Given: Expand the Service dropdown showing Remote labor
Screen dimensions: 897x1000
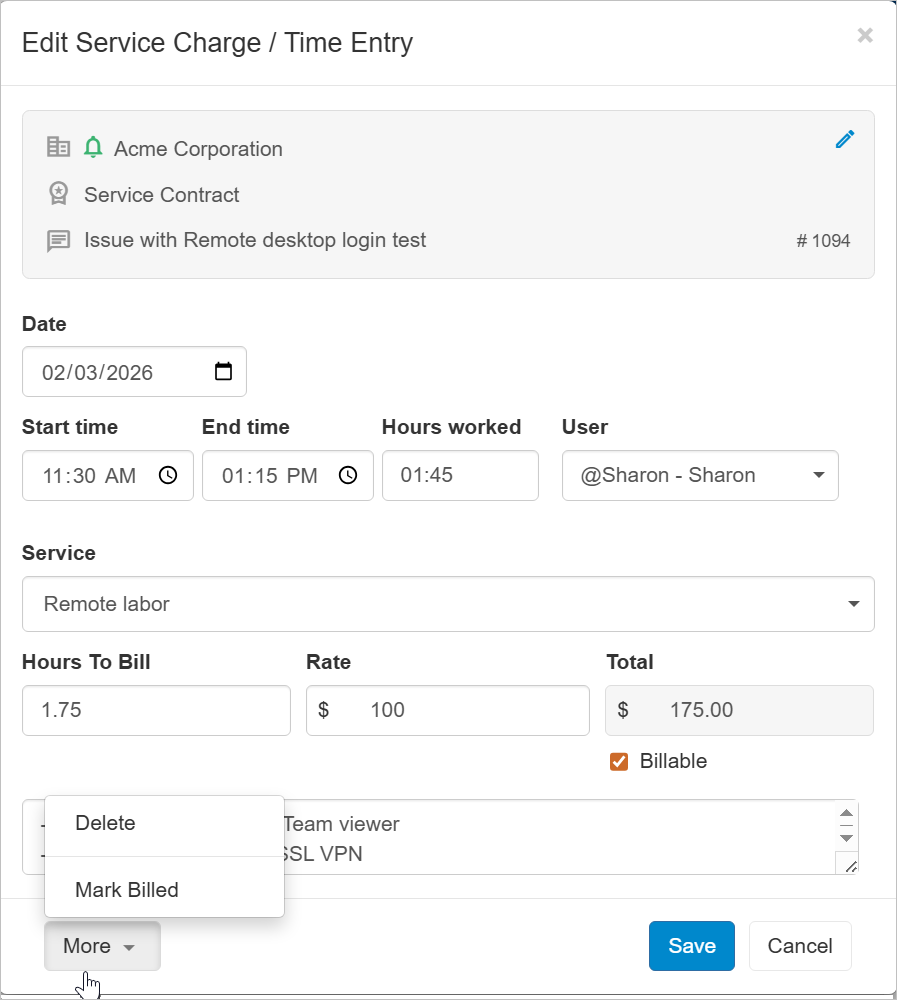Looking at the screenshot, I should click(x=852, y=604).
